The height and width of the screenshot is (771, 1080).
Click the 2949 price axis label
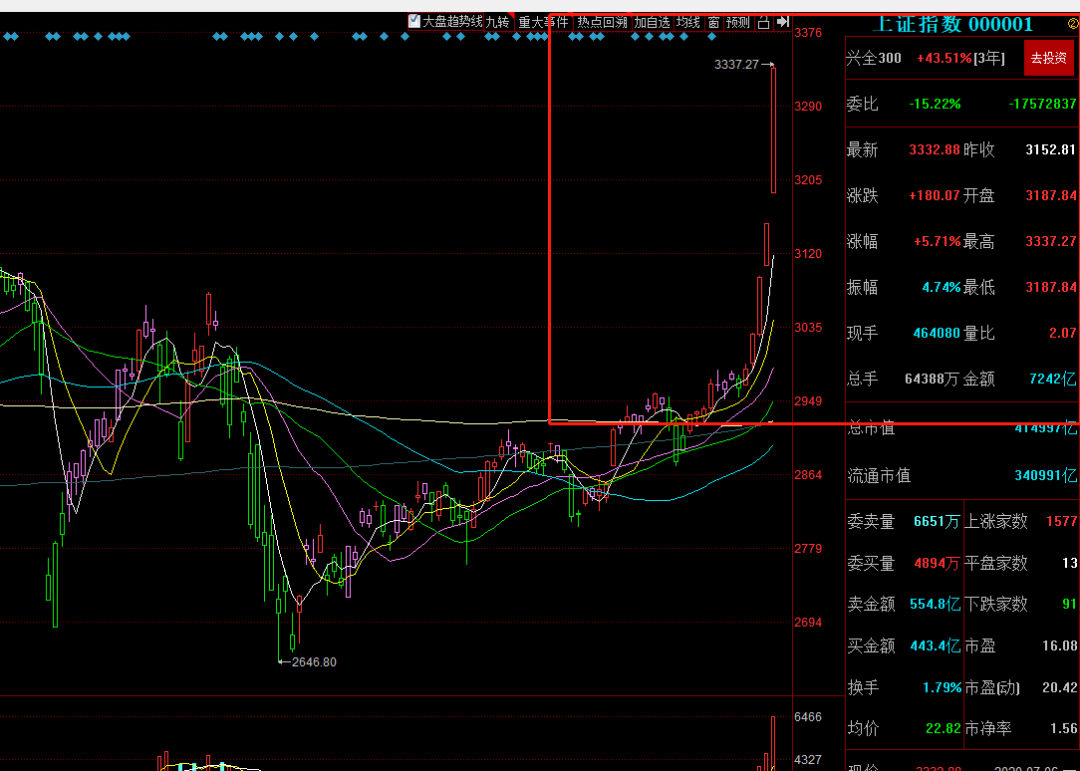(x=808, y=401)
